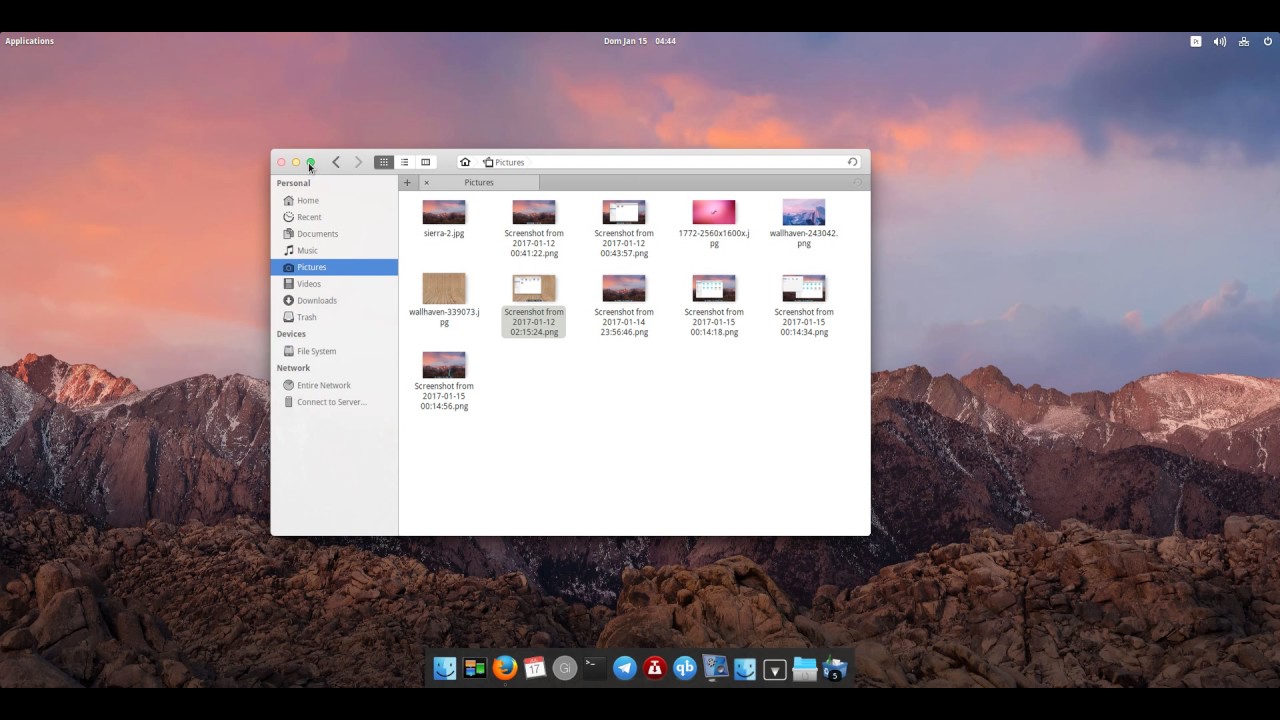Launch Firefox from the dock
This screenshot has width=1280, height=720.
[505, 668]
